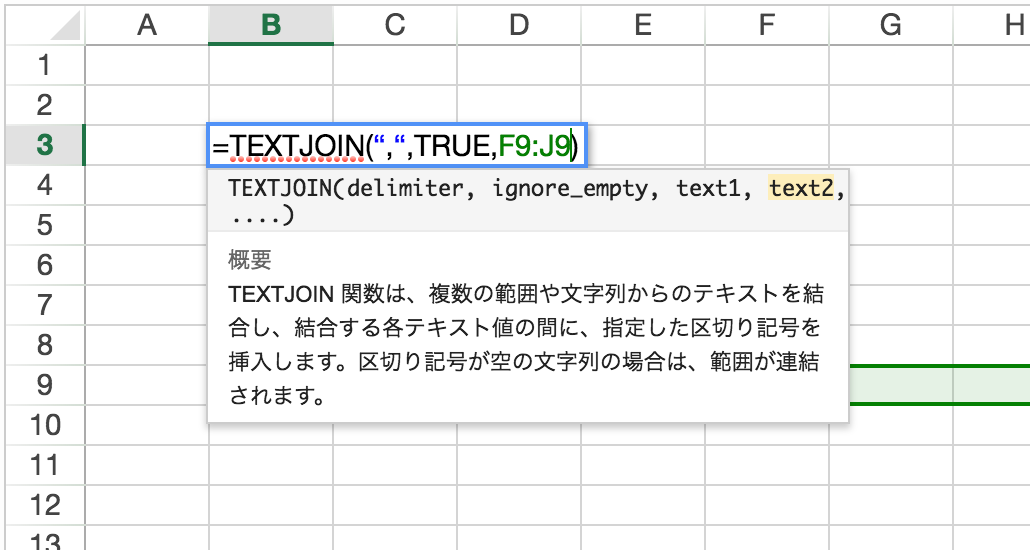This screenshot has height=550, width=1030.
Task: Click inside the TEXTJOIN formula cell
Action: pos(397,145)
